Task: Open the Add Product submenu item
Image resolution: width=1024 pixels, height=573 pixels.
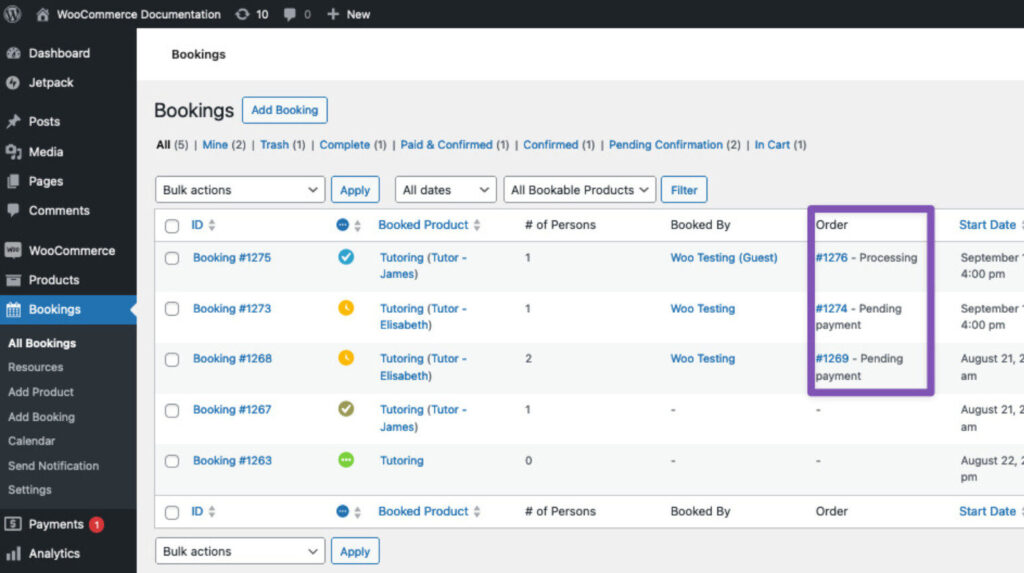Action: pyautogui.click(x=40, y=392)
